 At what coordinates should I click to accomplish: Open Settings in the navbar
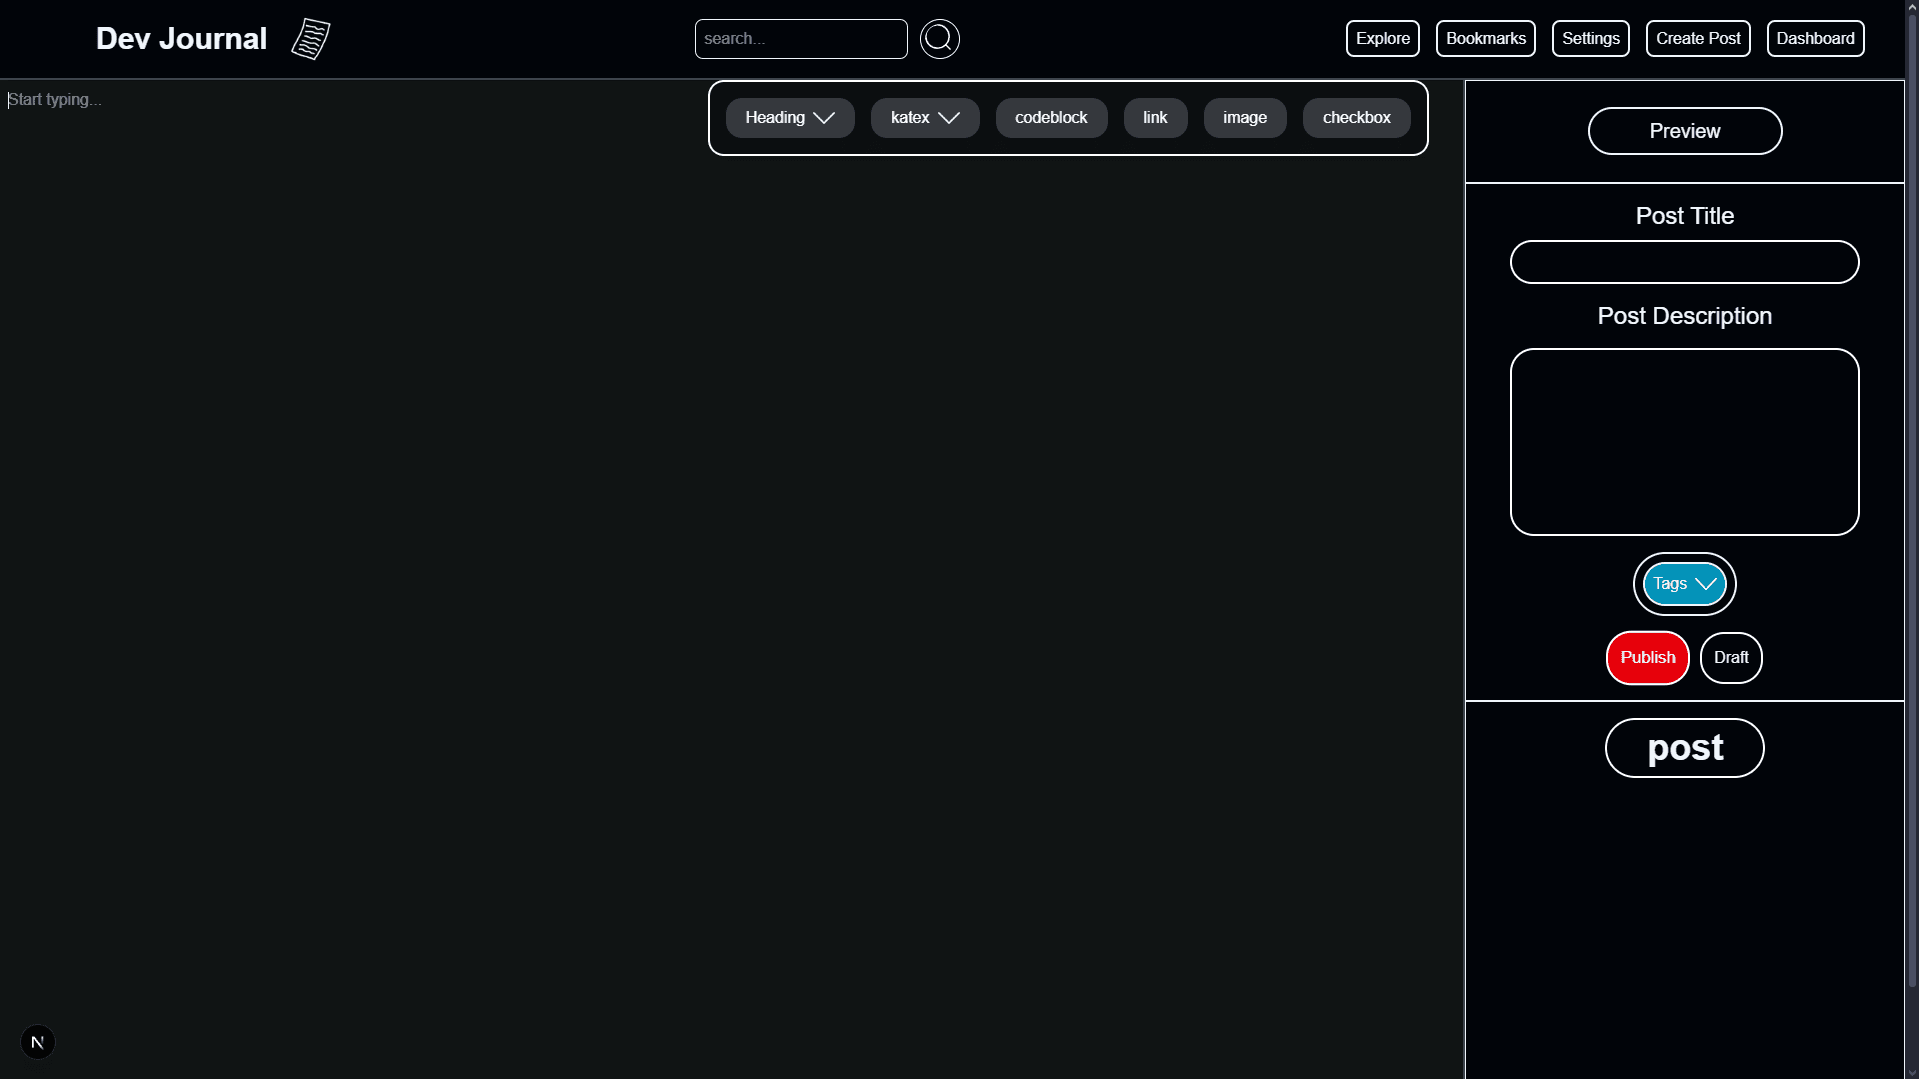click(x=1590, y=39)
